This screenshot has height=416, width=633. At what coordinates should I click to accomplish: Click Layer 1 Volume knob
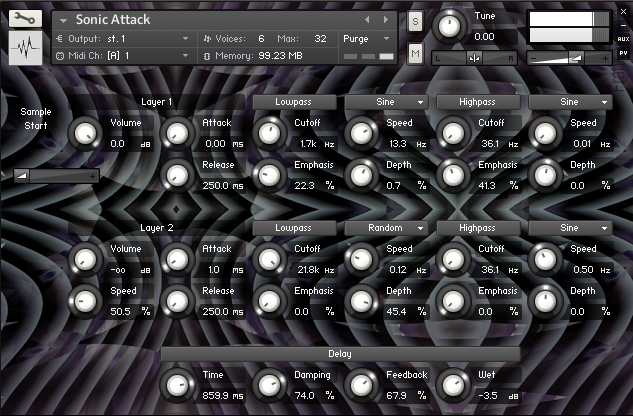coord(85,134)
